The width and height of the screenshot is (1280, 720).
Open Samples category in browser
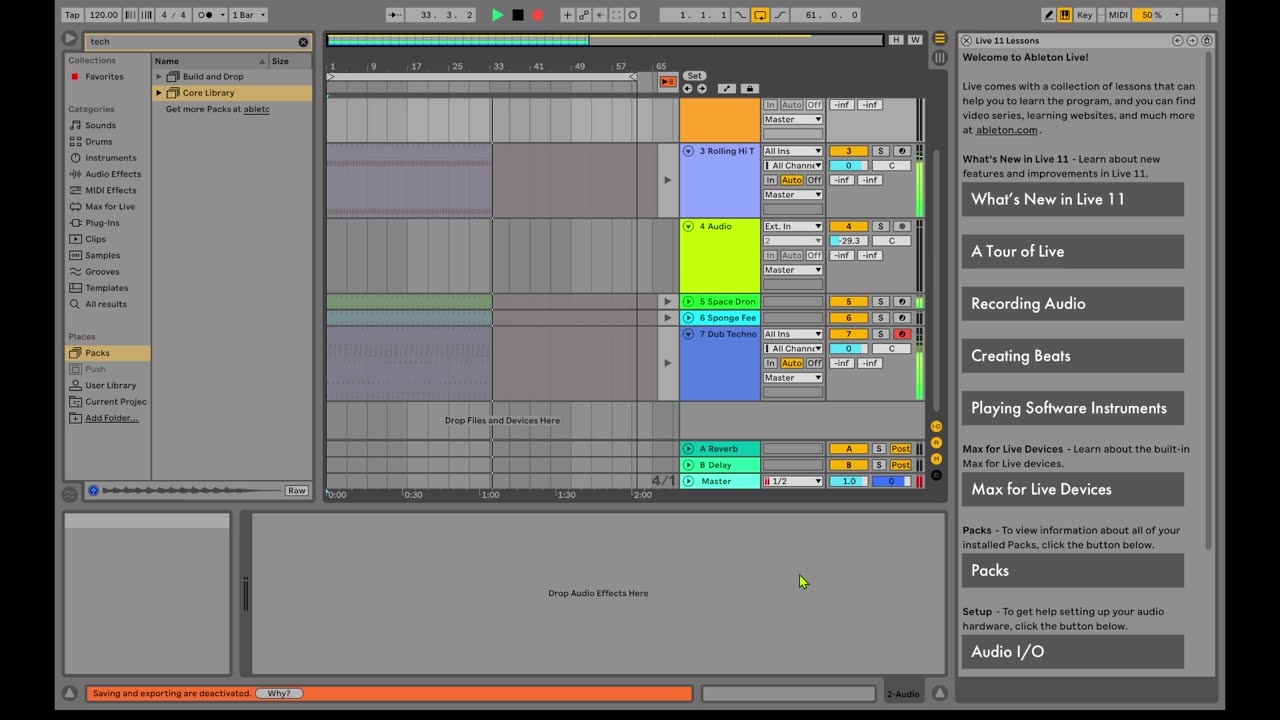tap(102, 255)
